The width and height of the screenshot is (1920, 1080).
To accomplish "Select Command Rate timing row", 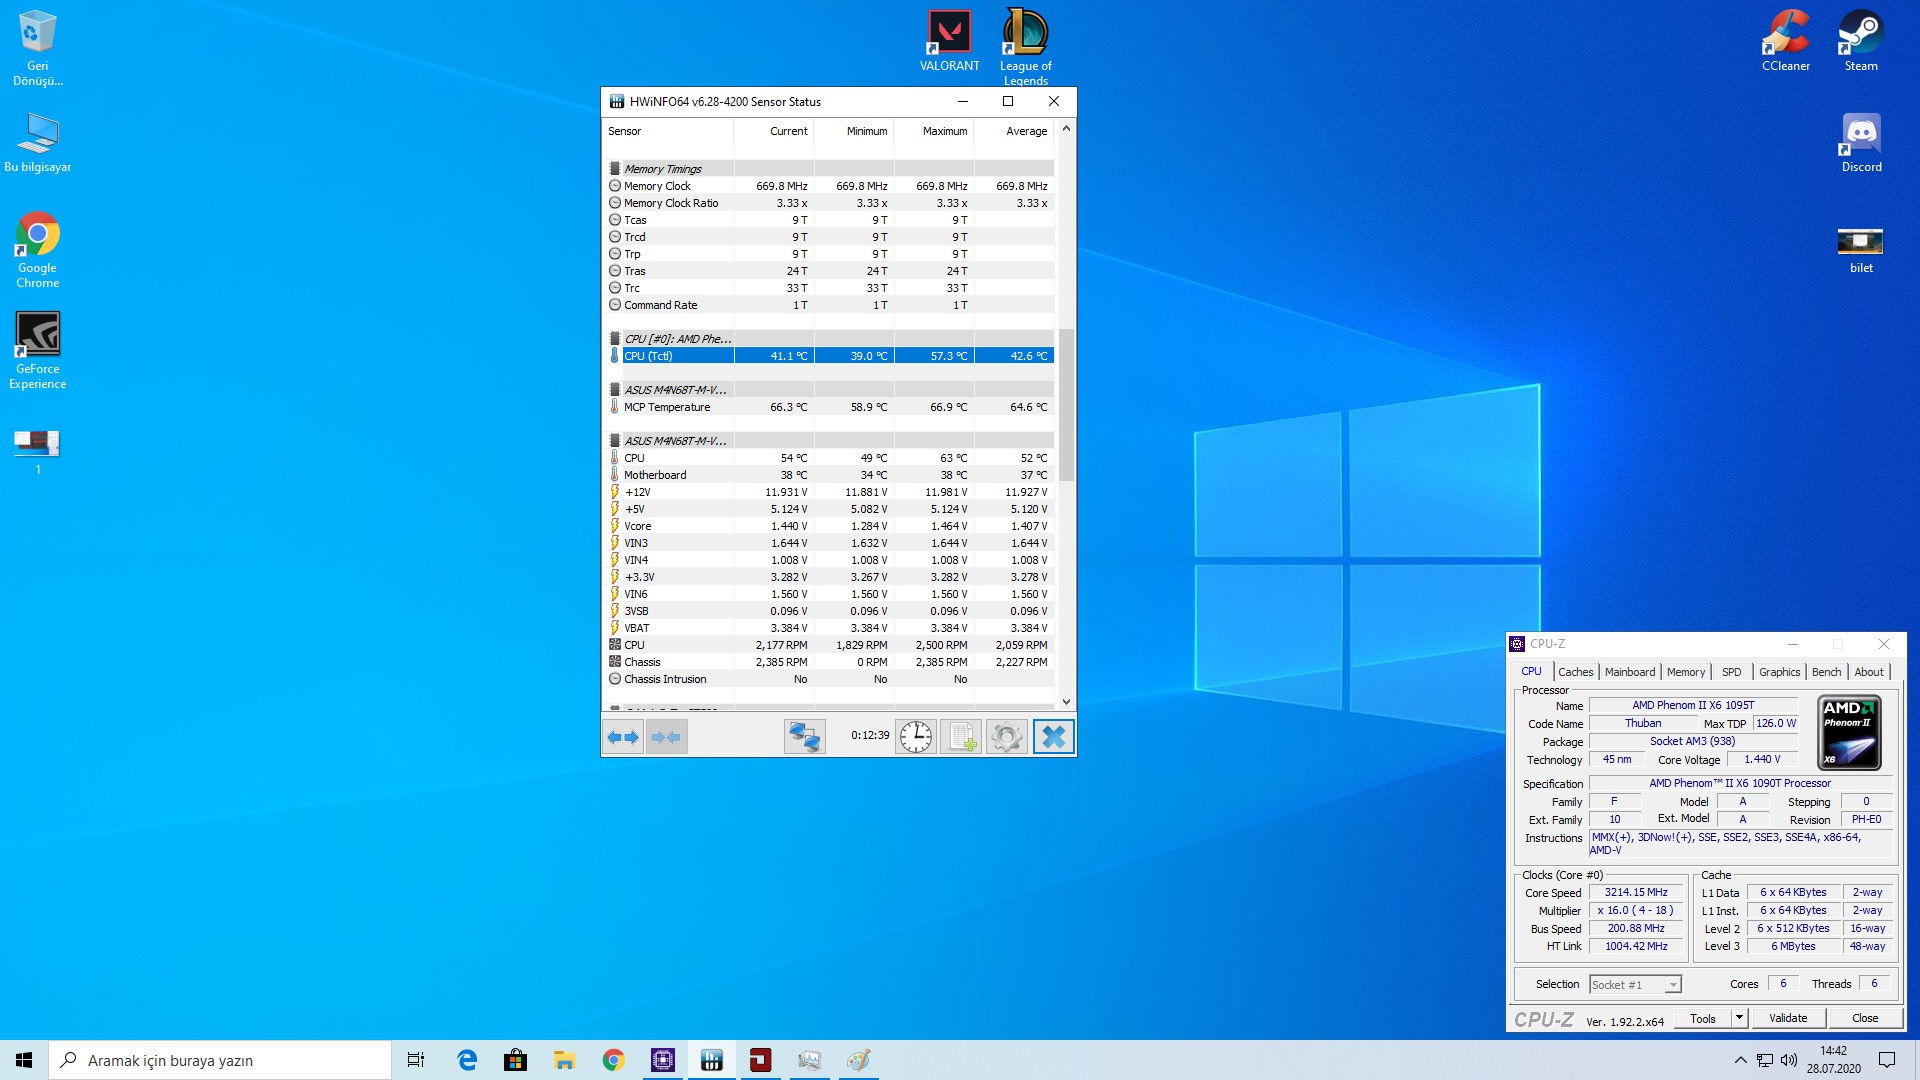I will pos(829,305).
